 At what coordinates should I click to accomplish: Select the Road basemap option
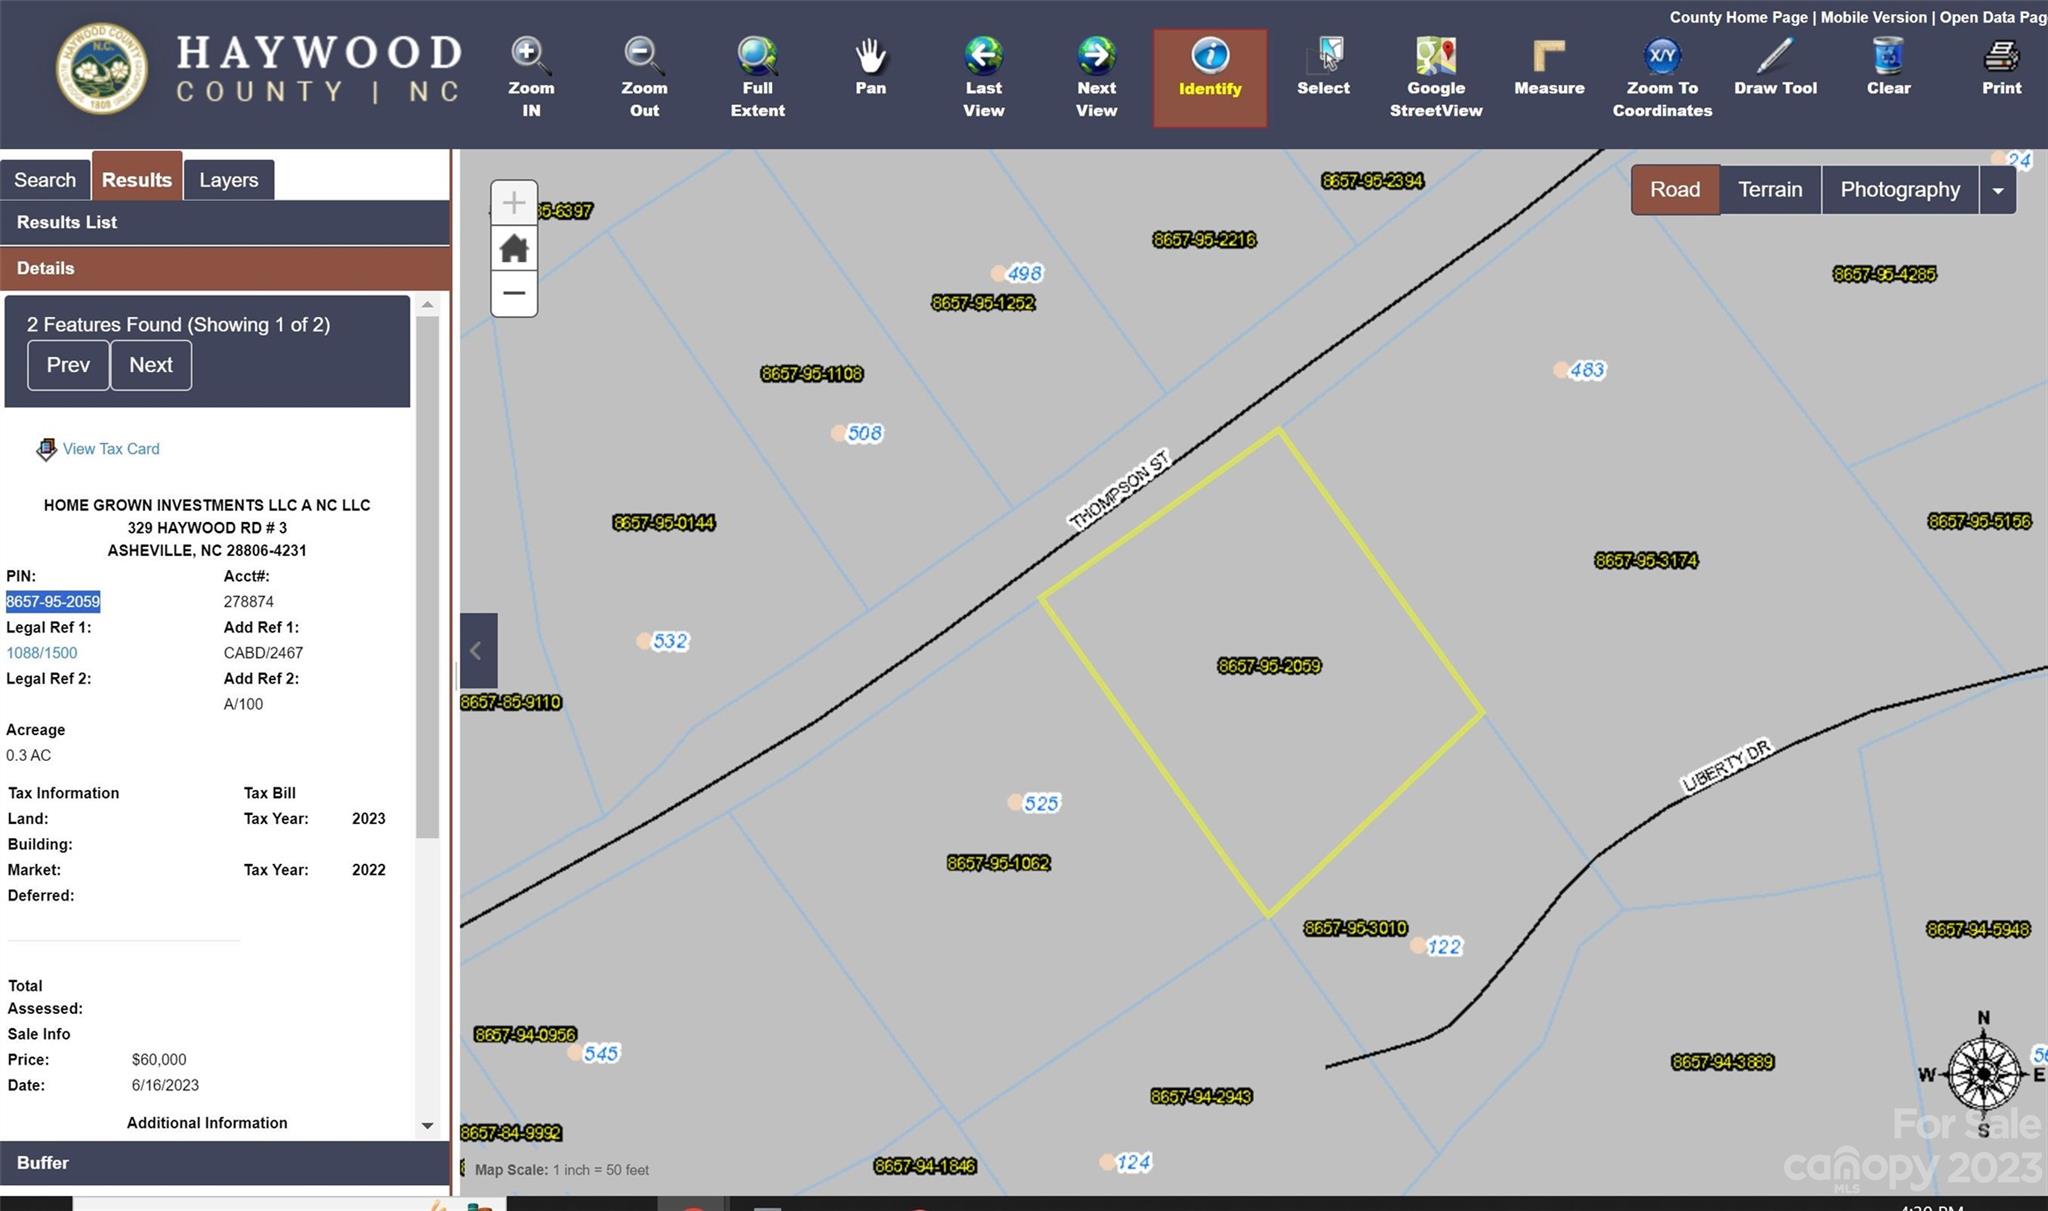[1674, 190]
